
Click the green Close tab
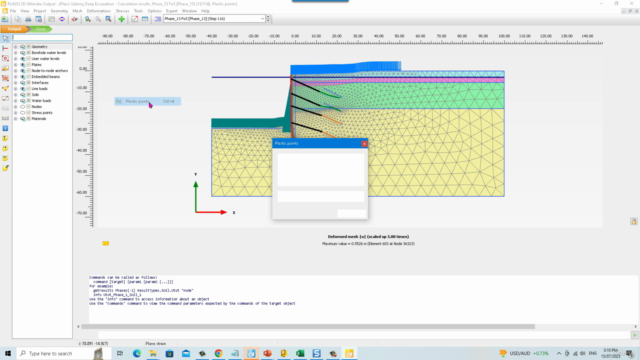coord(40,29)
